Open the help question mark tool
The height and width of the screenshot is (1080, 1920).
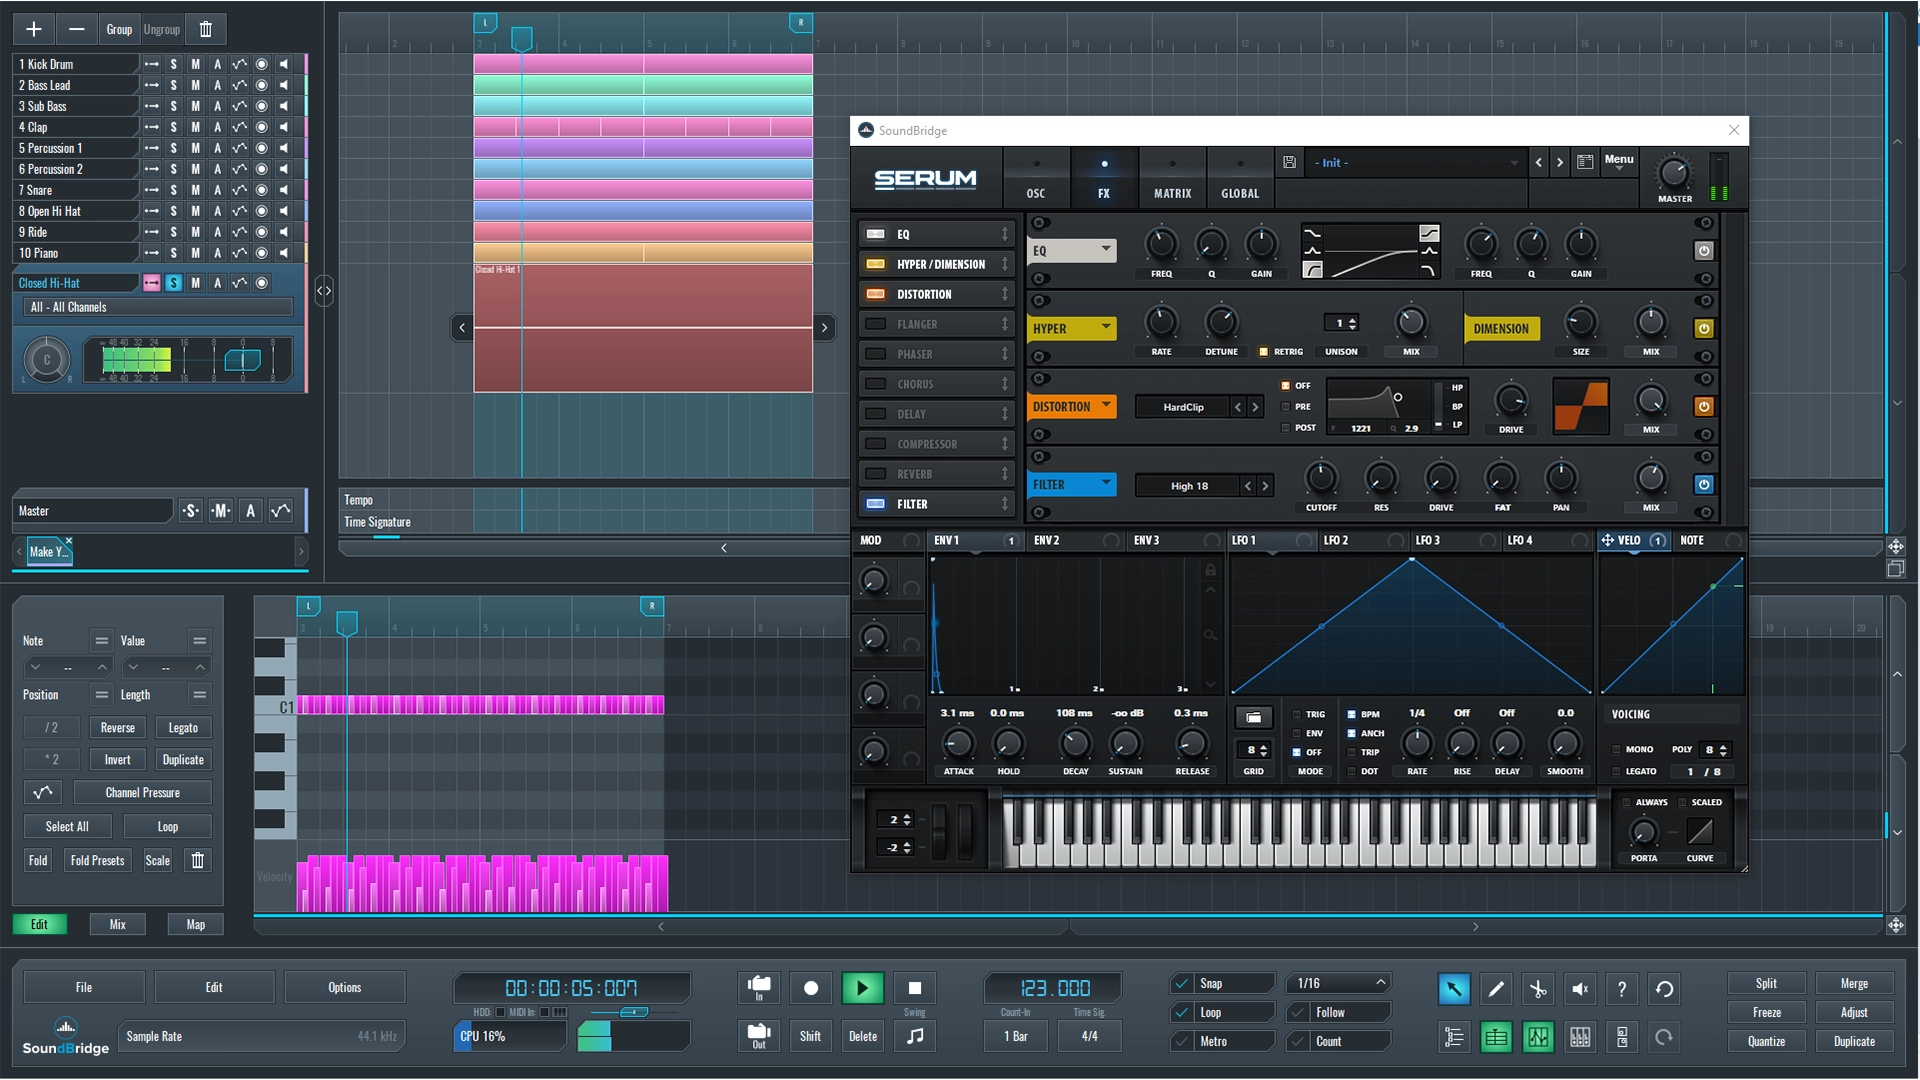coord(1622,989)
